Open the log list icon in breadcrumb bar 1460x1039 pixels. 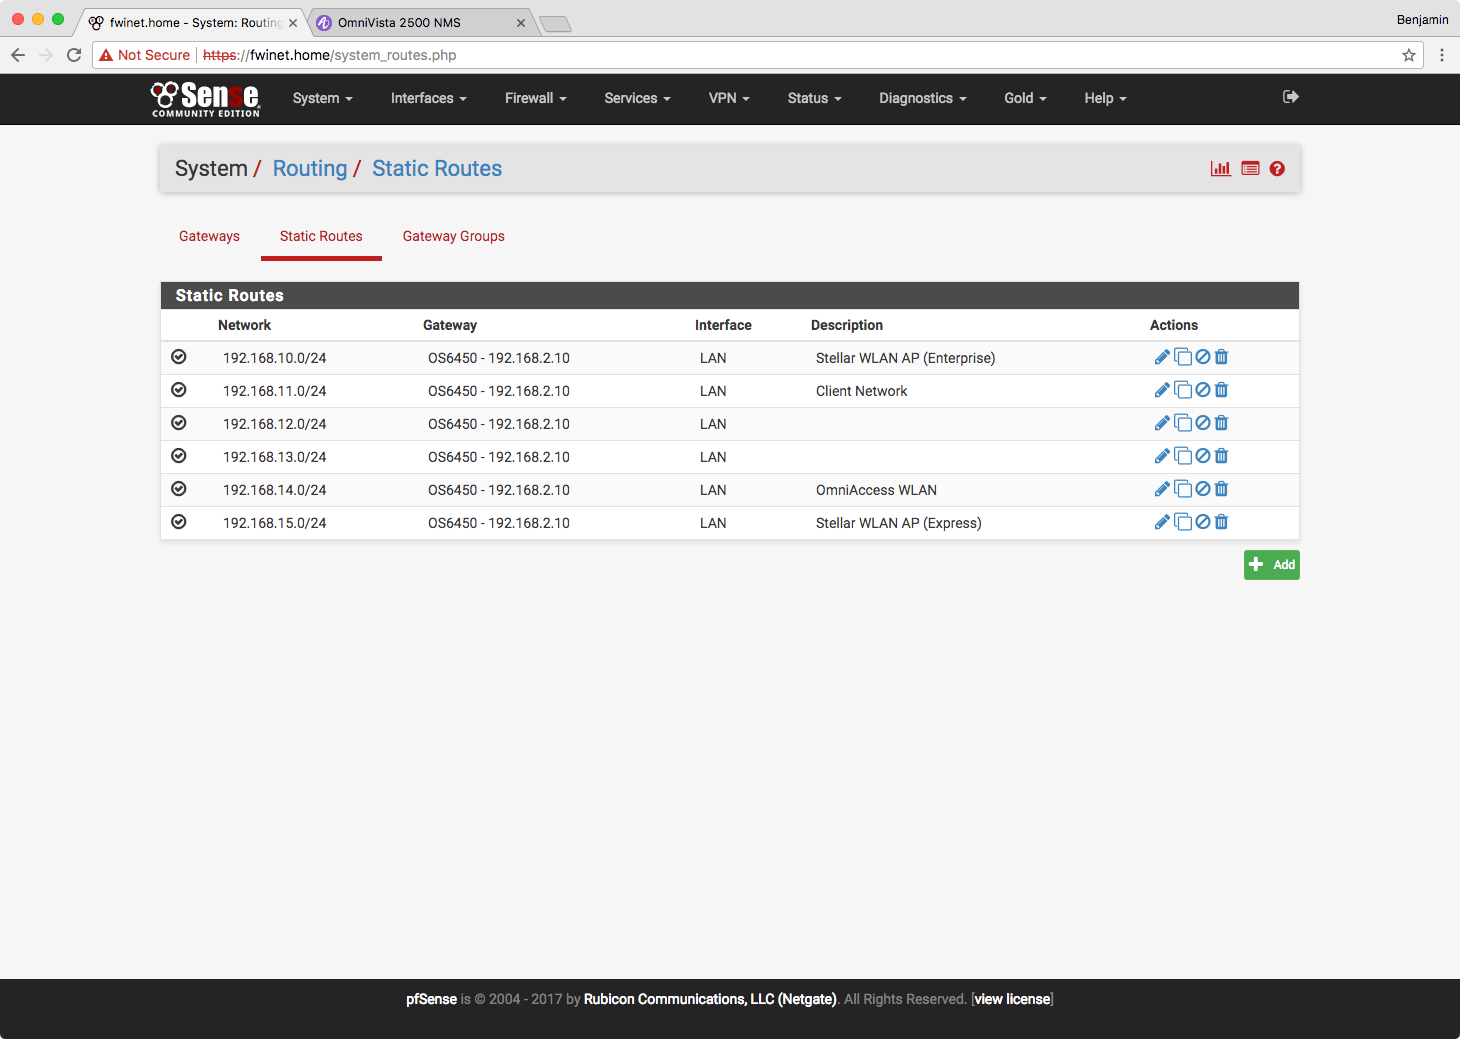point(1250,169)
